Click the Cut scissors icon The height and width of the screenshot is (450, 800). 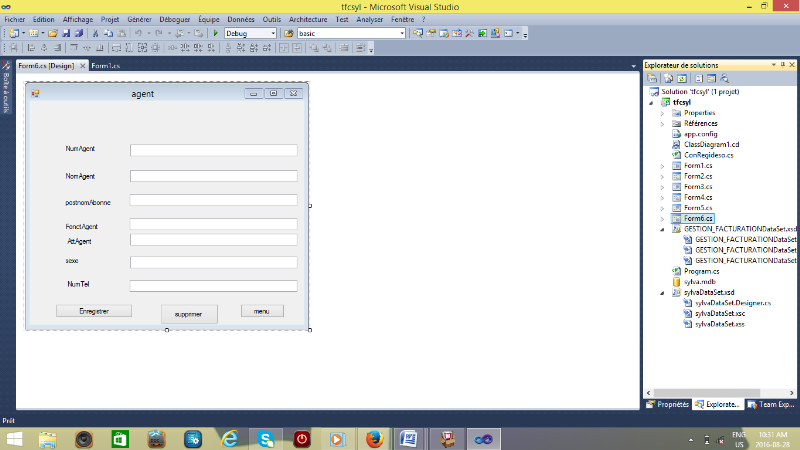[95, 33]
